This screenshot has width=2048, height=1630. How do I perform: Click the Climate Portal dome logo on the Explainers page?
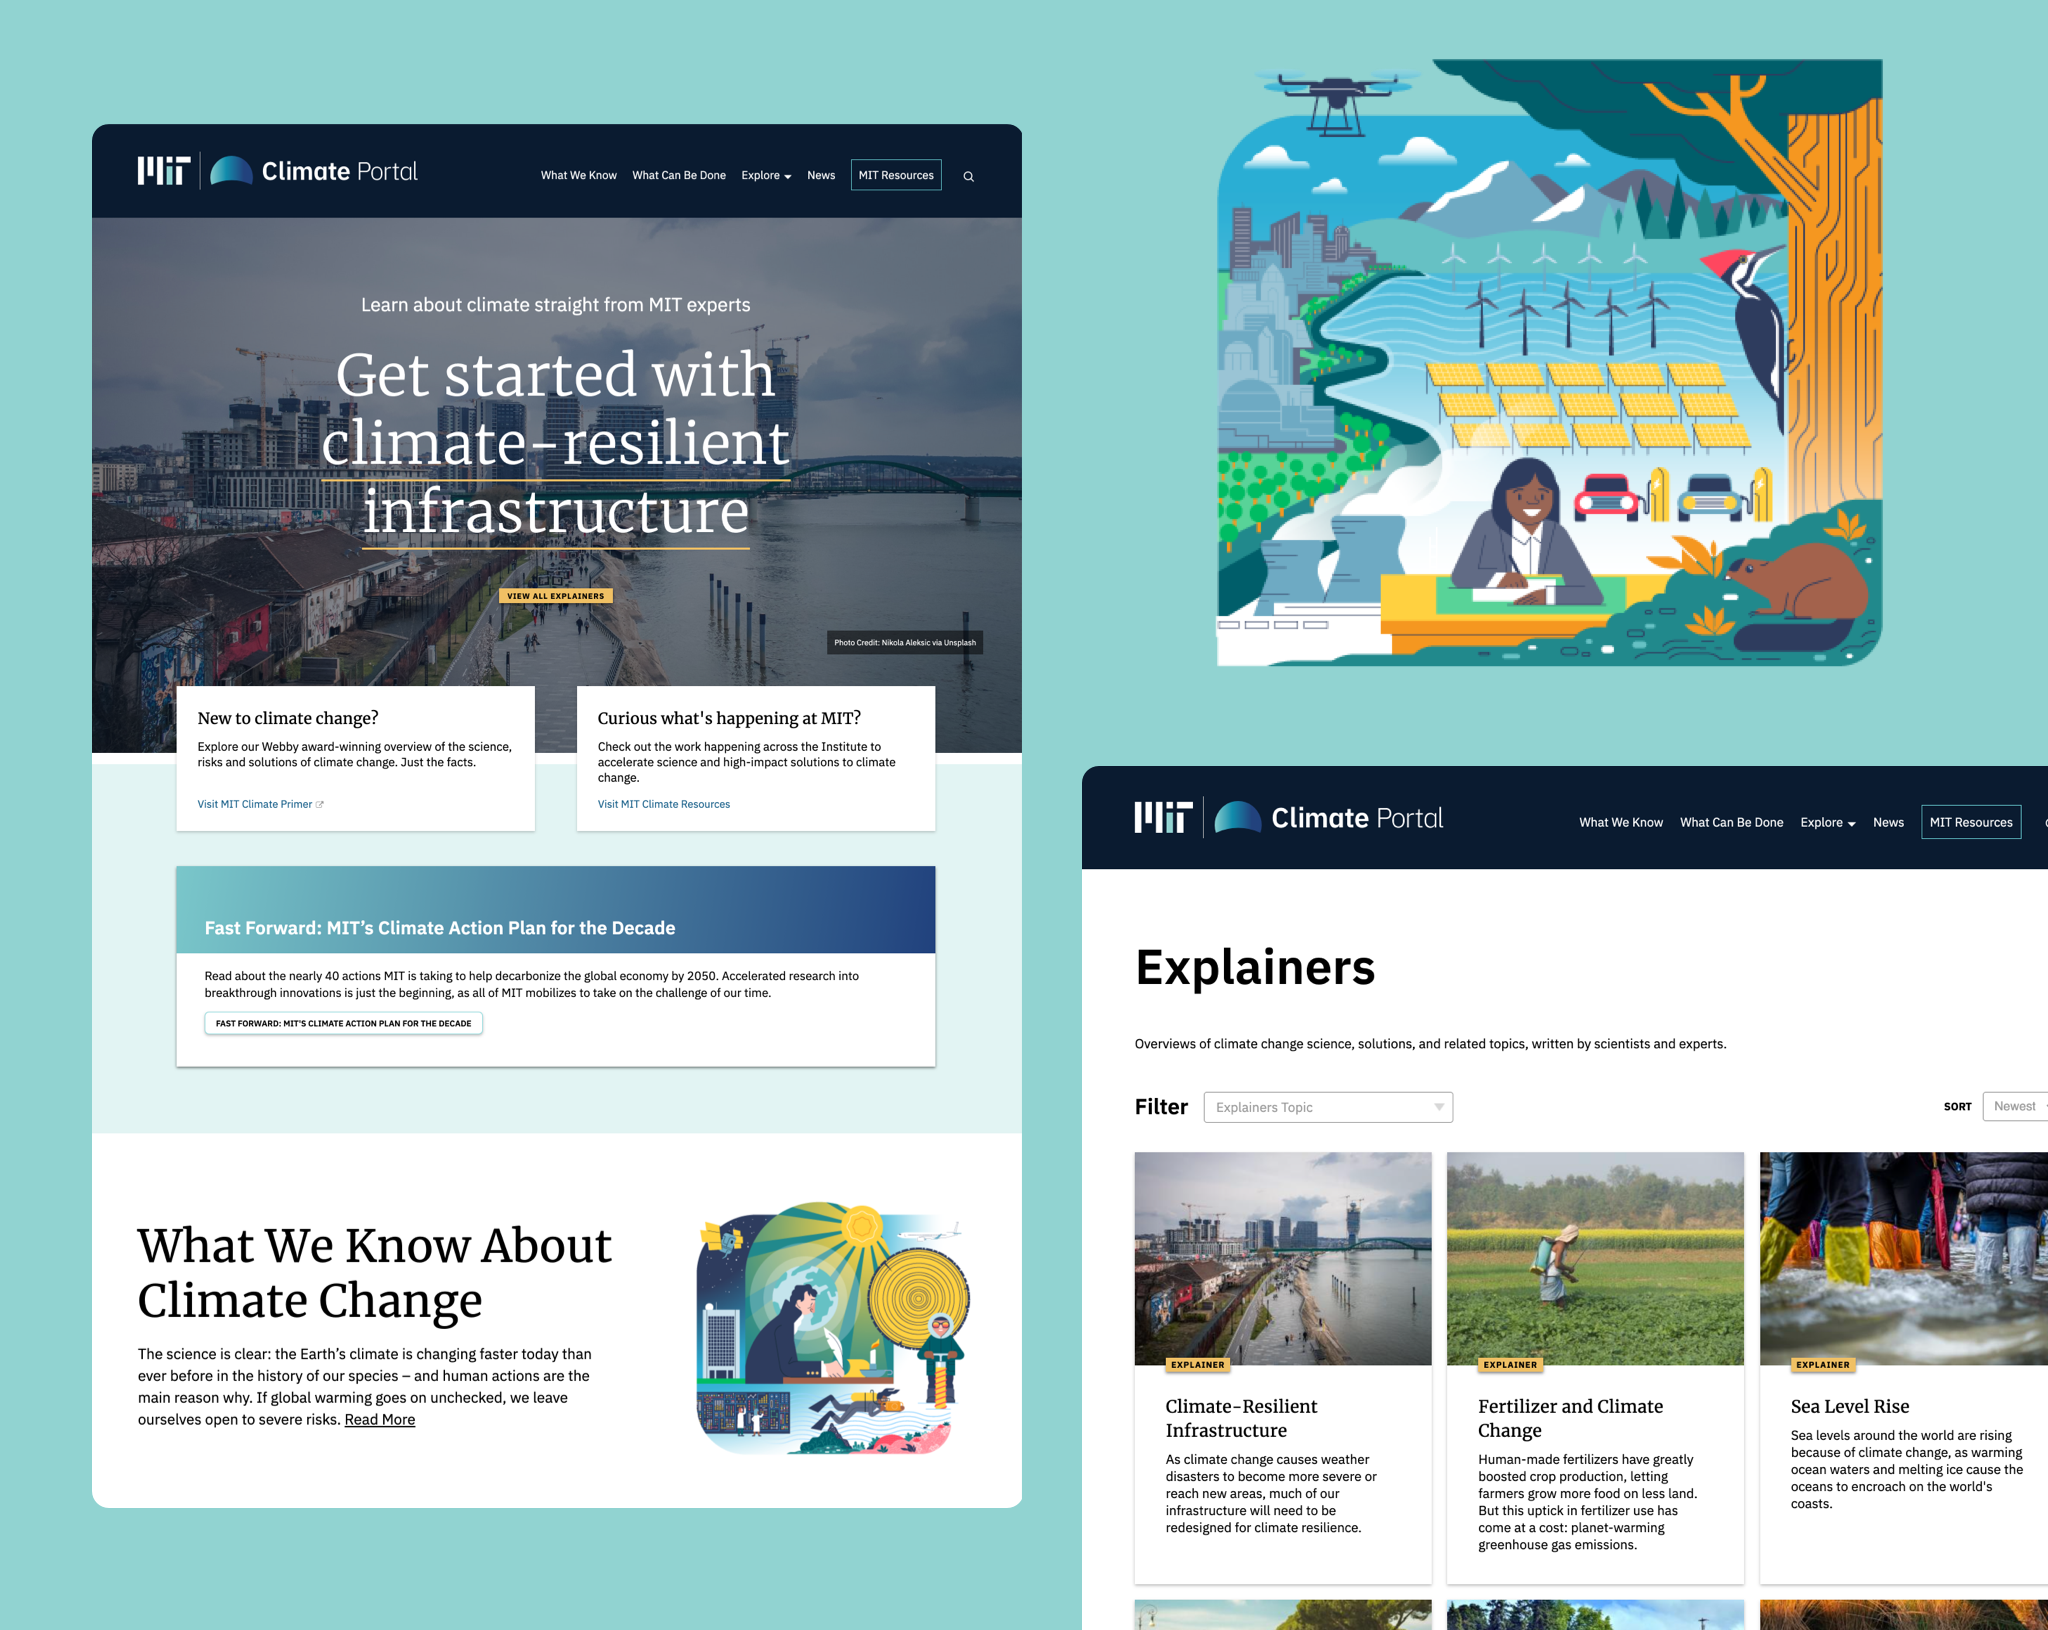click(x=1237, y=817)
